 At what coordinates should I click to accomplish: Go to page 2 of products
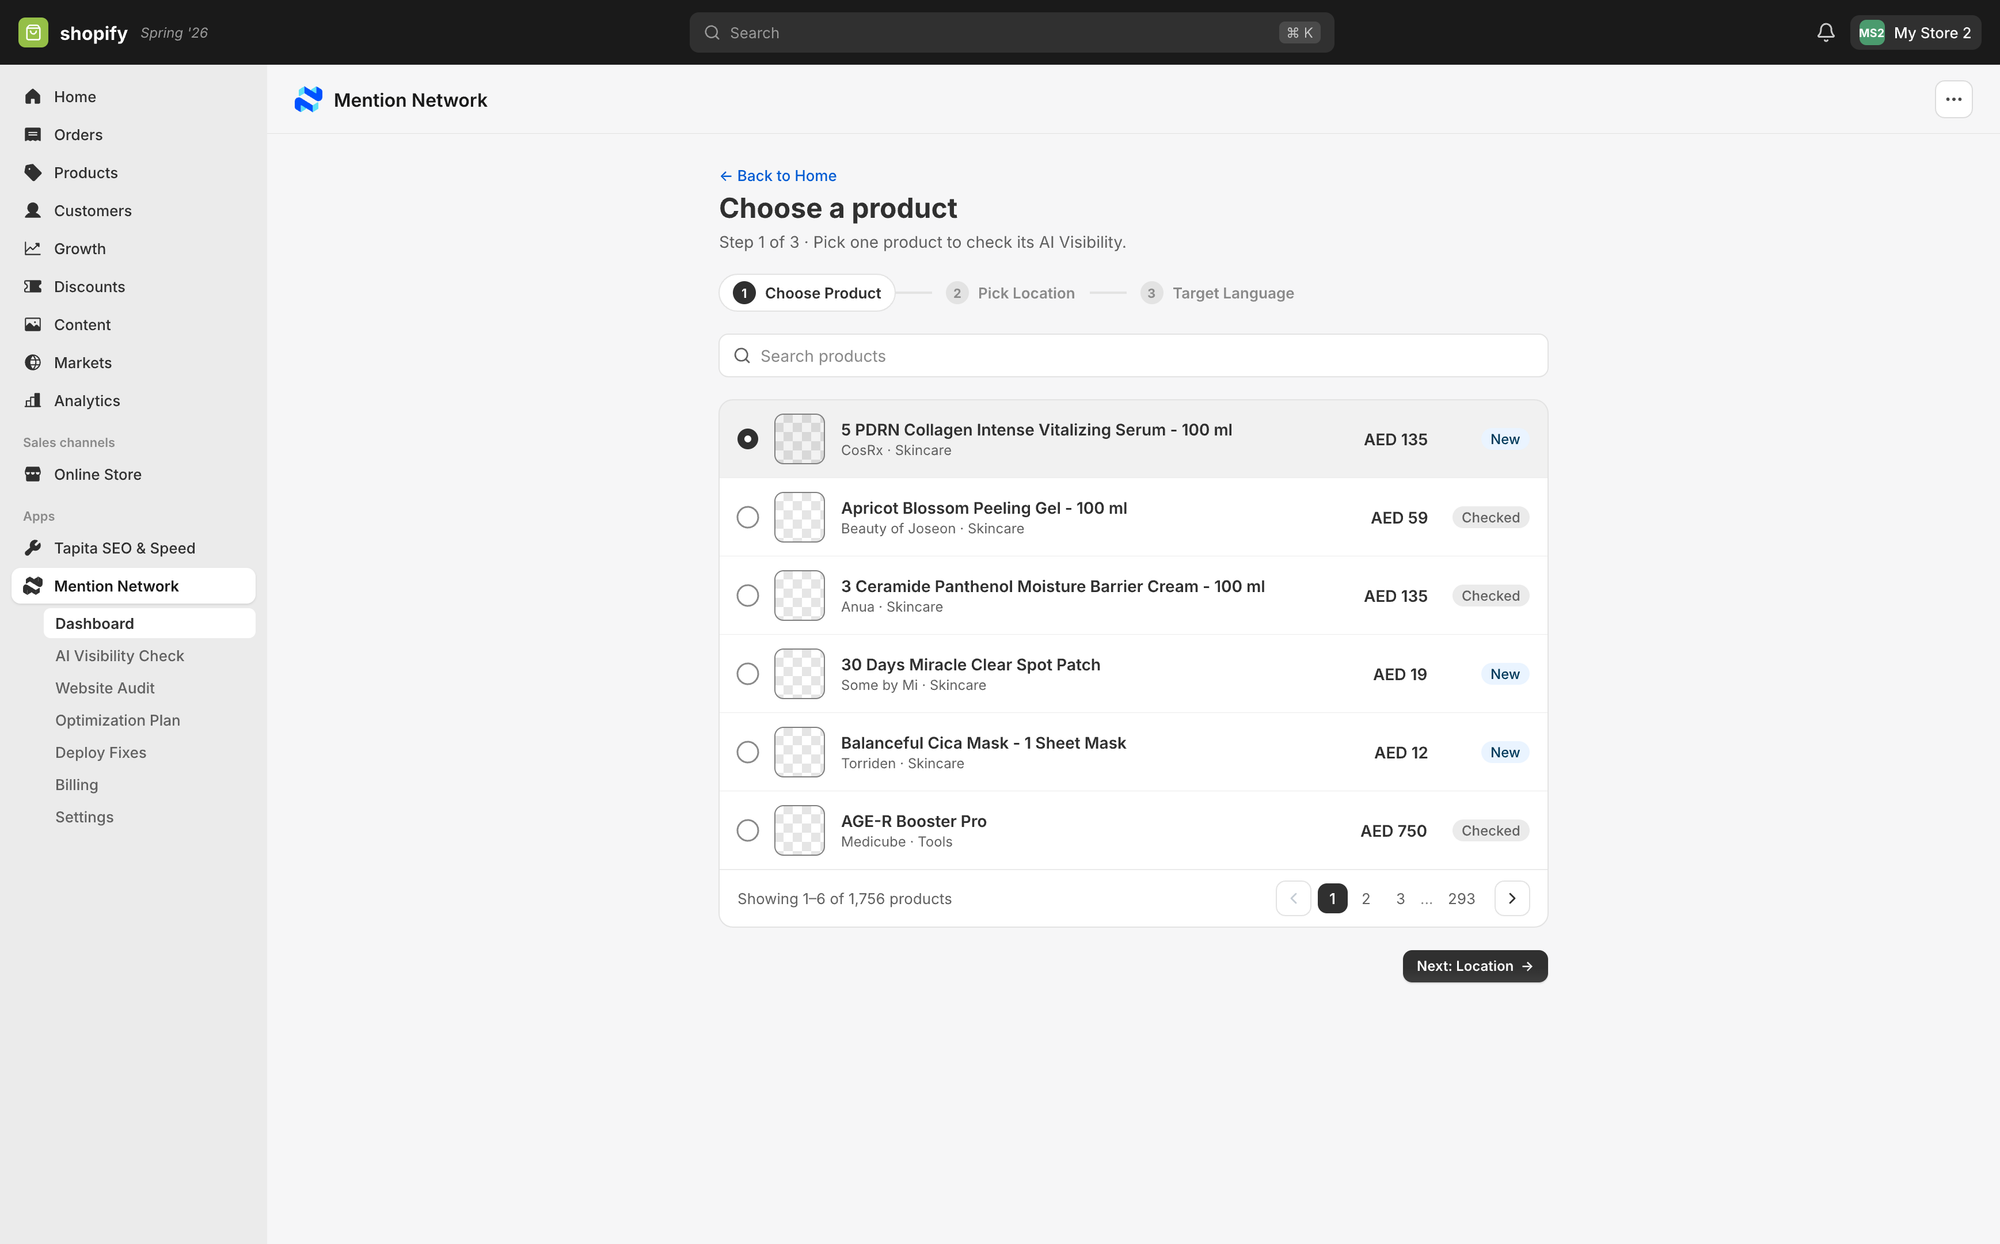click(1366, 899)
